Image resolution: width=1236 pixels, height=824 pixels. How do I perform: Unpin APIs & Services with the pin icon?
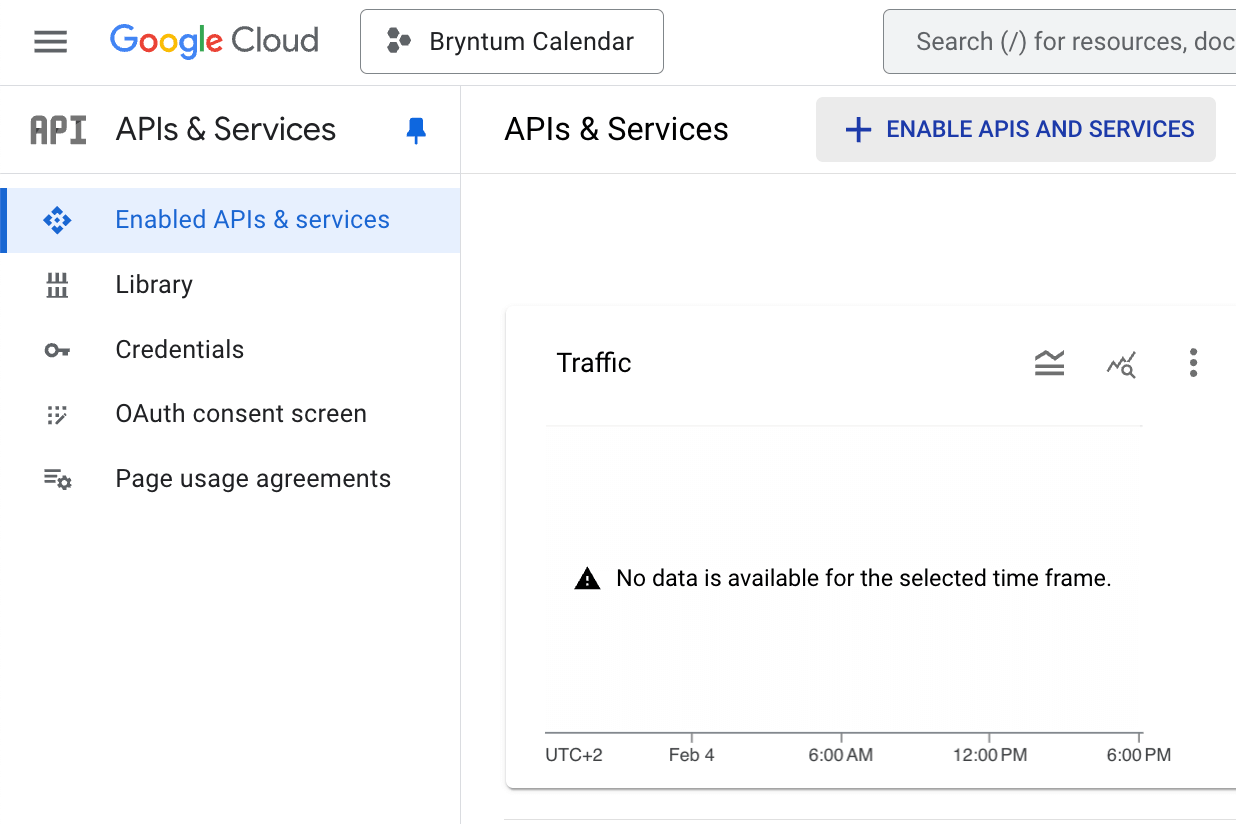[x=416, y=130]
